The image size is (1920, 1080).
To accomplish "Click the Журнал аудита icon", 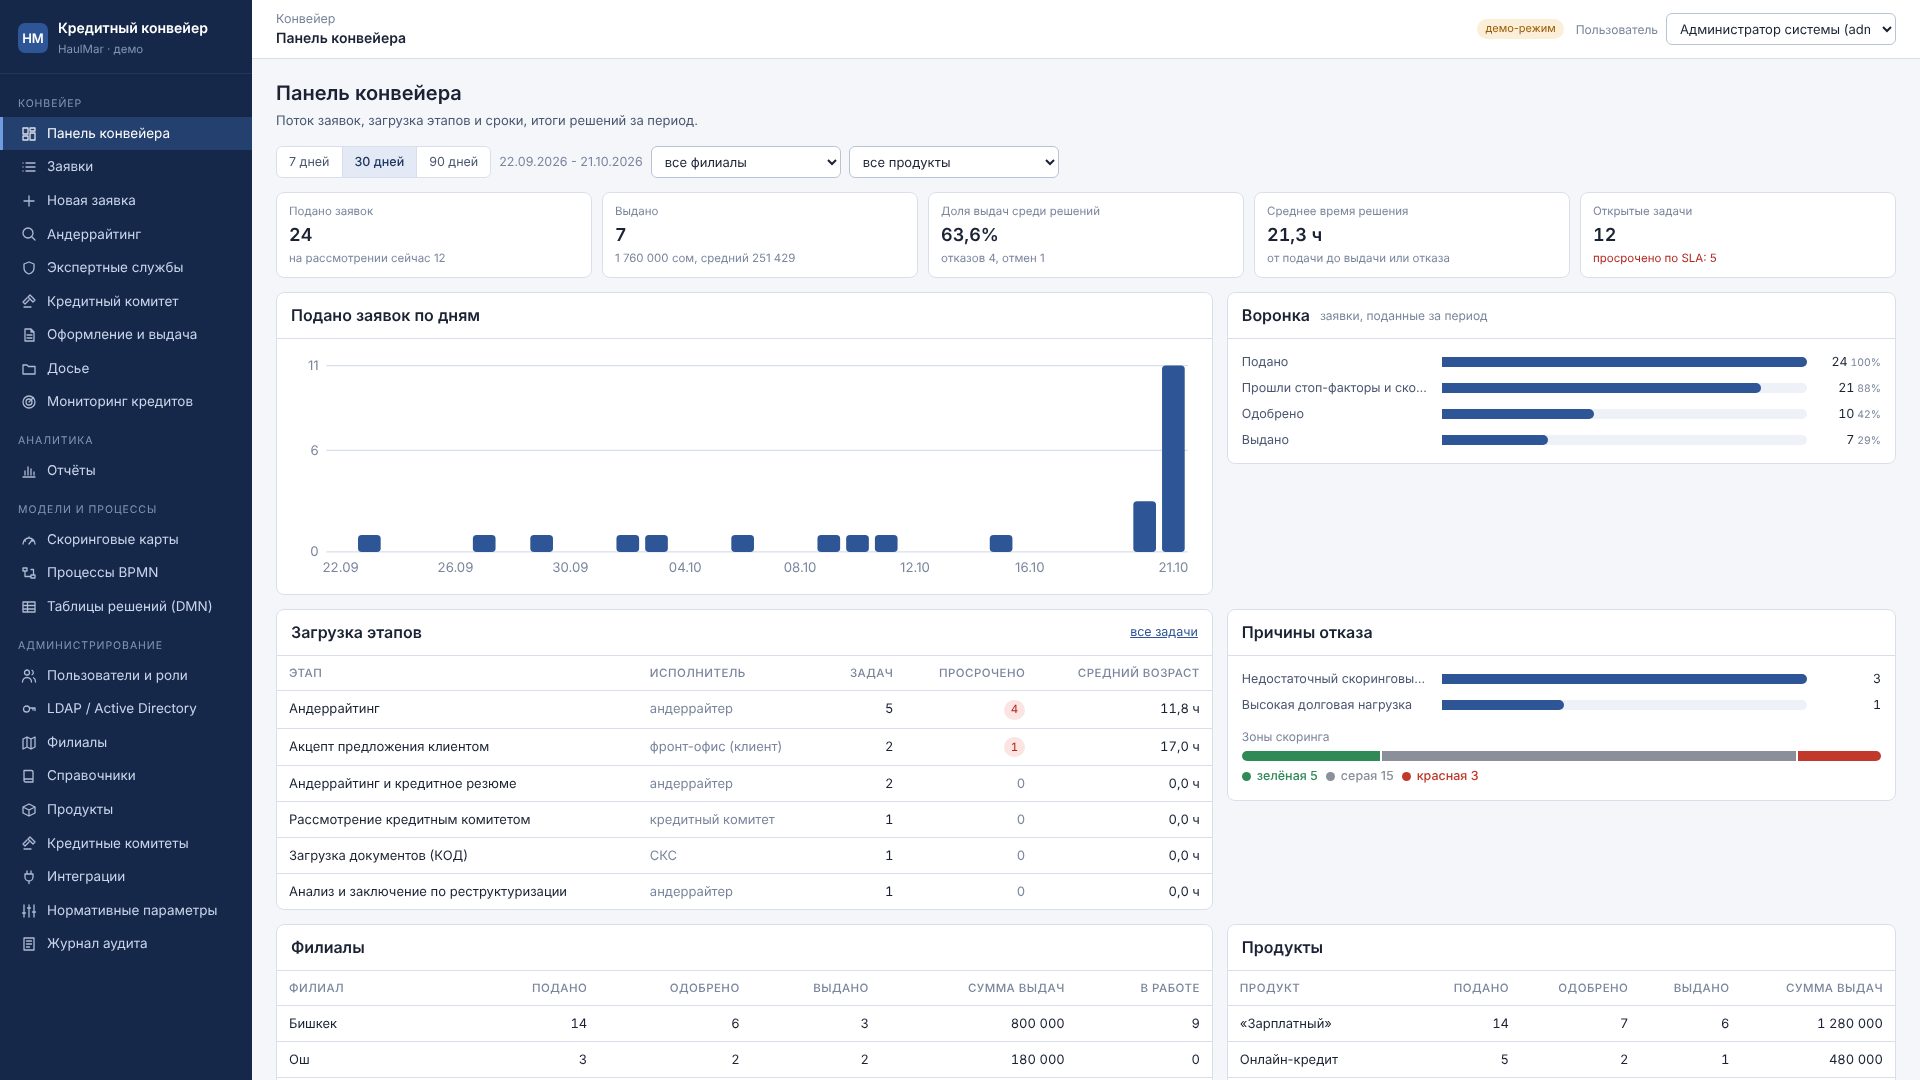I will click(x=29, y=944).
